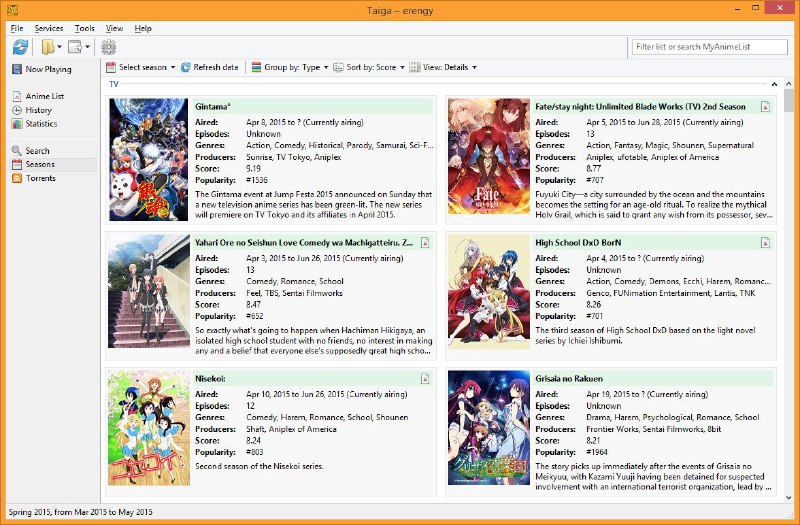800x525 pixels.
Task: Open the Tools menu
Action: (85, 28)
